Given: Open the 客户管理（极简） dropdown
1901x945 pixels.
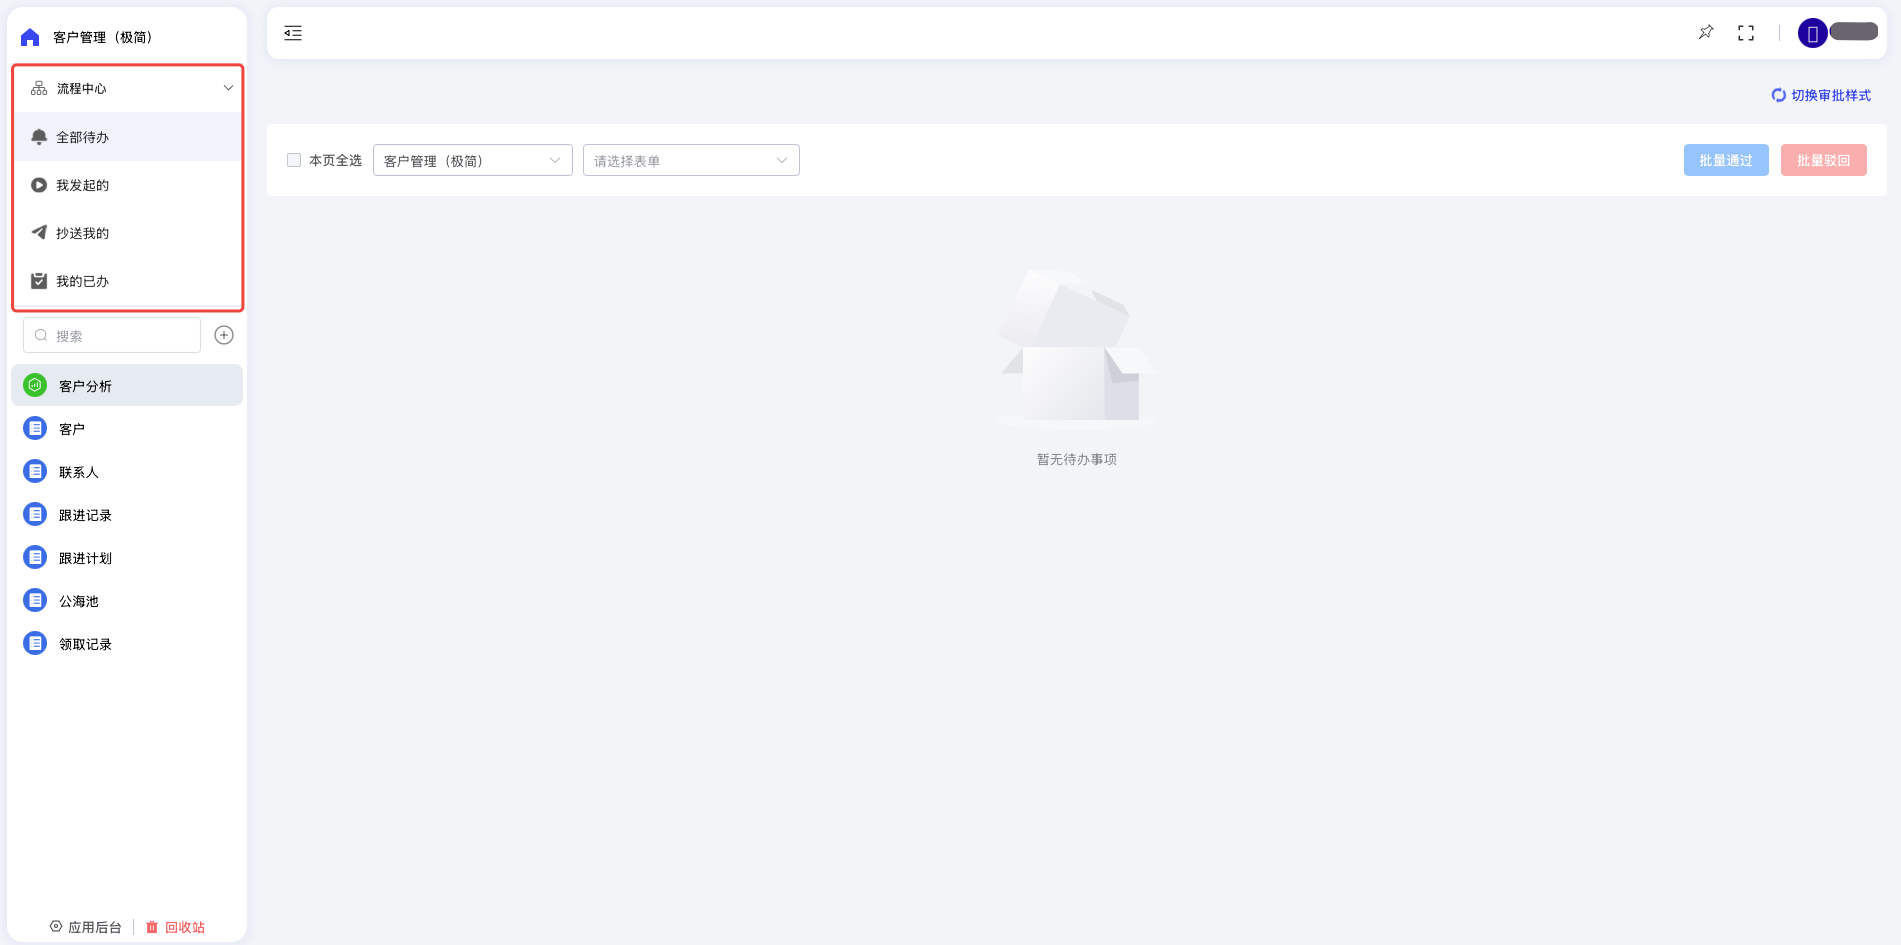Looking at the screenshot, I should tap(472, 160).
